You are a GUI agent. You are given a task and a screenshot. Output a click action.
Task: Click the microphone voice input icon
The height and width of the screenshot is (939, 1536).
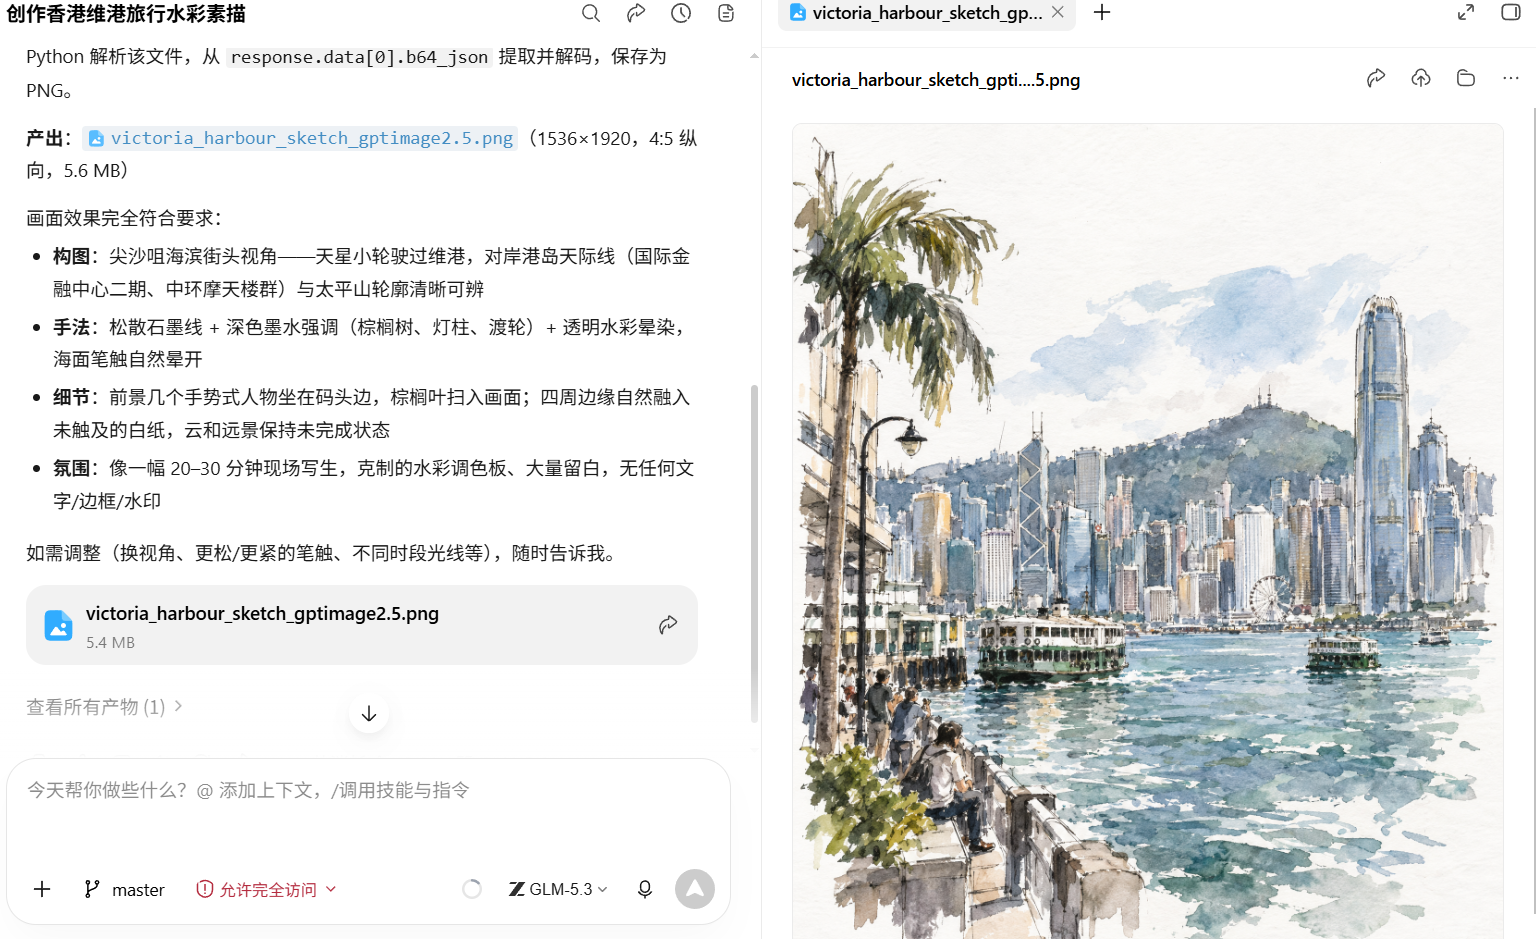[x=645, y=889]
